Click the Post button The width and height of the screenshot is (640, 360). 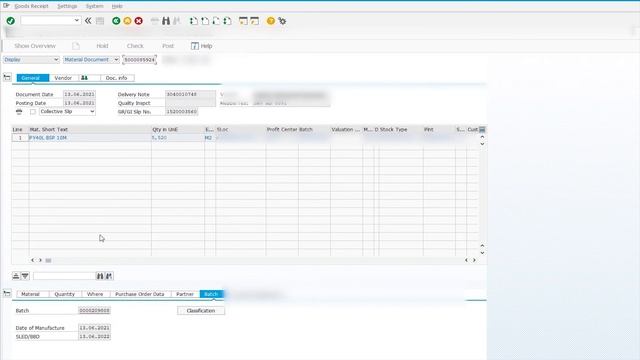tap(168, 46)
